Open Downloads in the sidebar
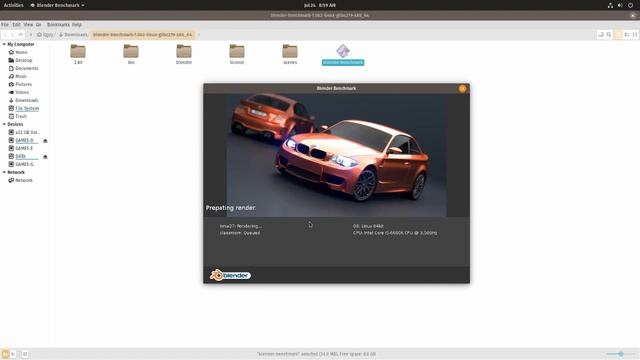 [x=23, y=100]
